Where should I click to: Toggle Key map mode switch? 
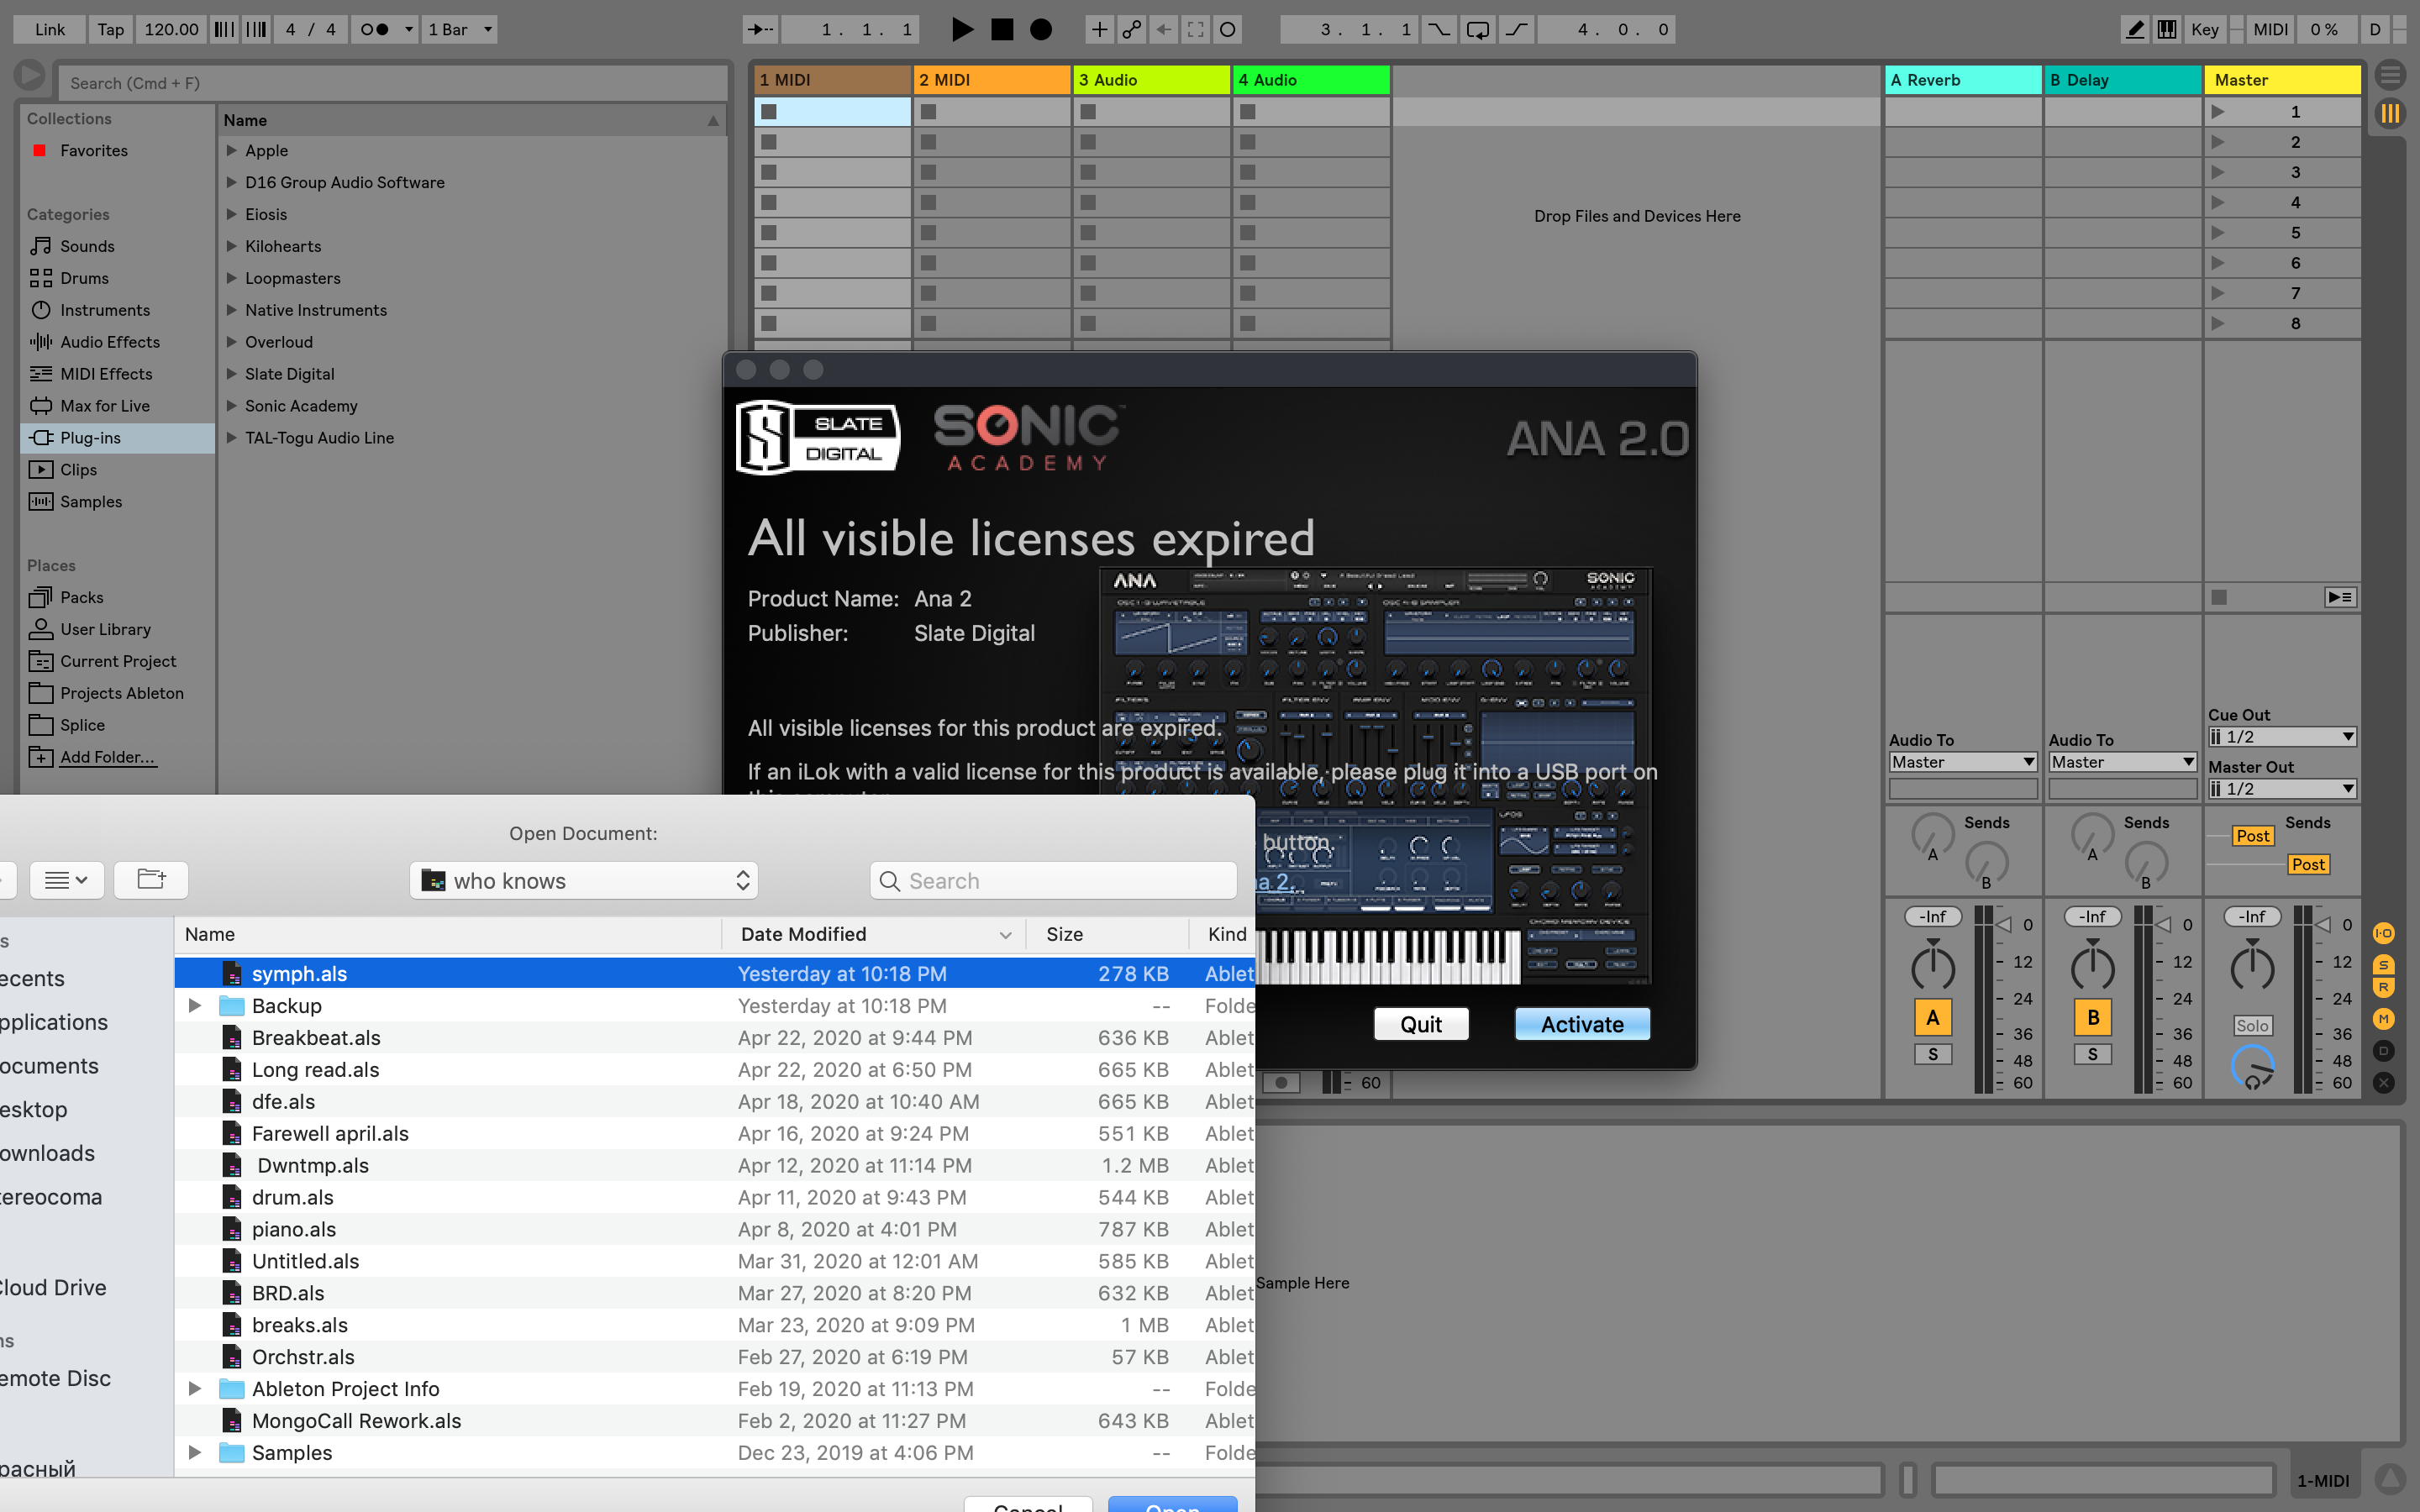[2204, 29]
